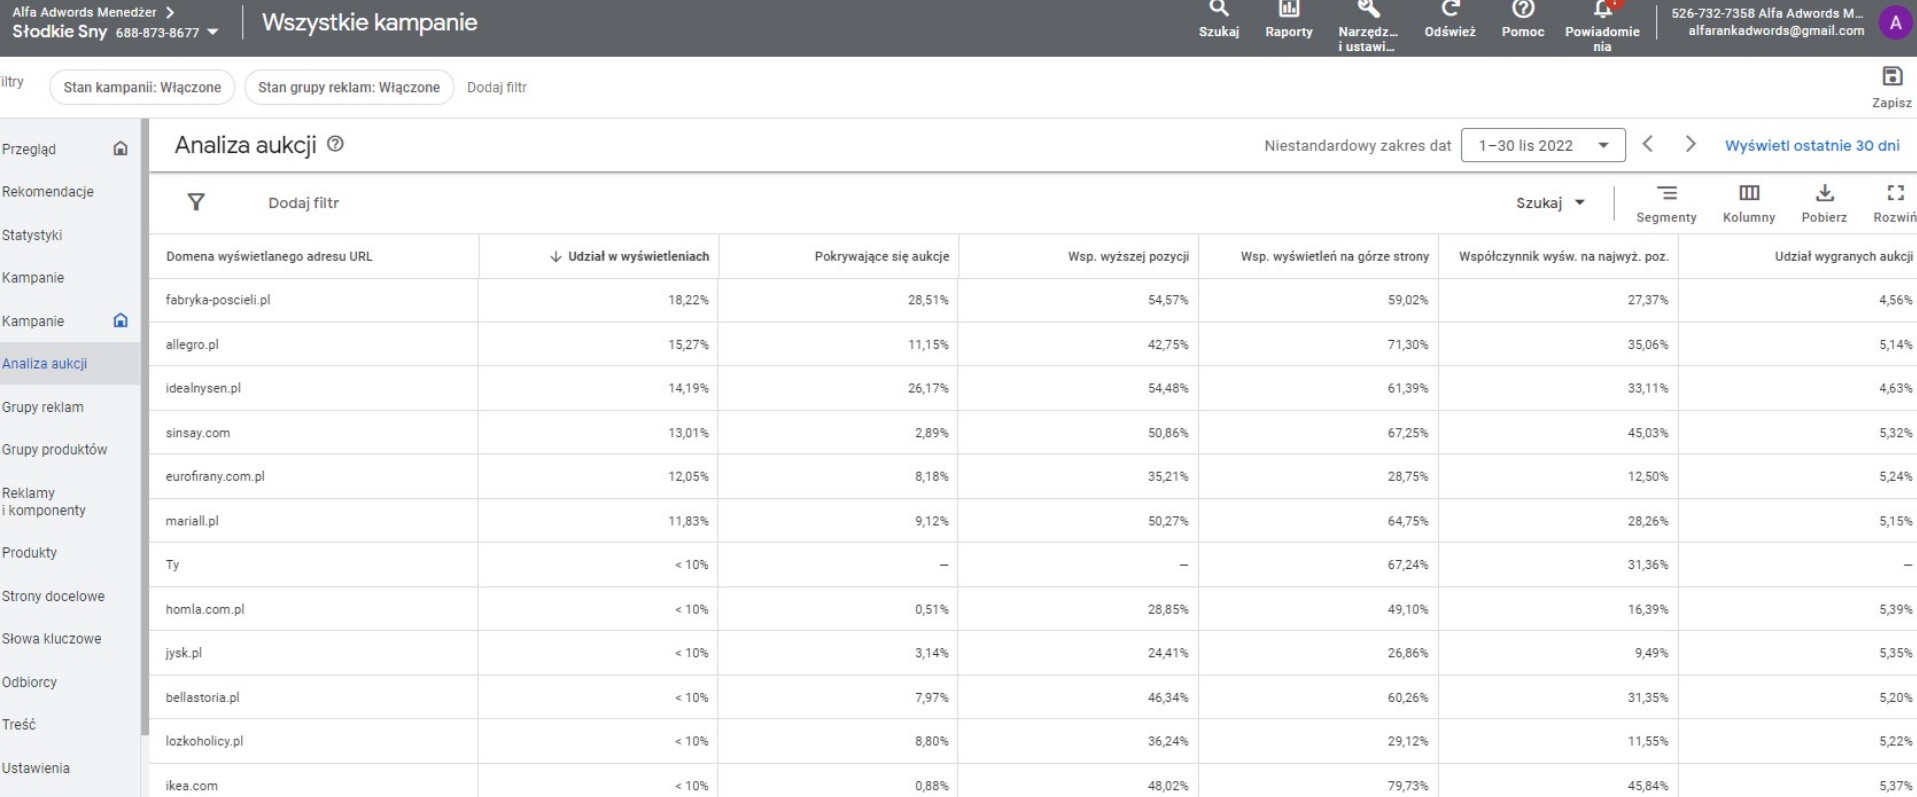
Task: Open Narzędzia i ustawienia wrench icon
Action: (1367, 10)
